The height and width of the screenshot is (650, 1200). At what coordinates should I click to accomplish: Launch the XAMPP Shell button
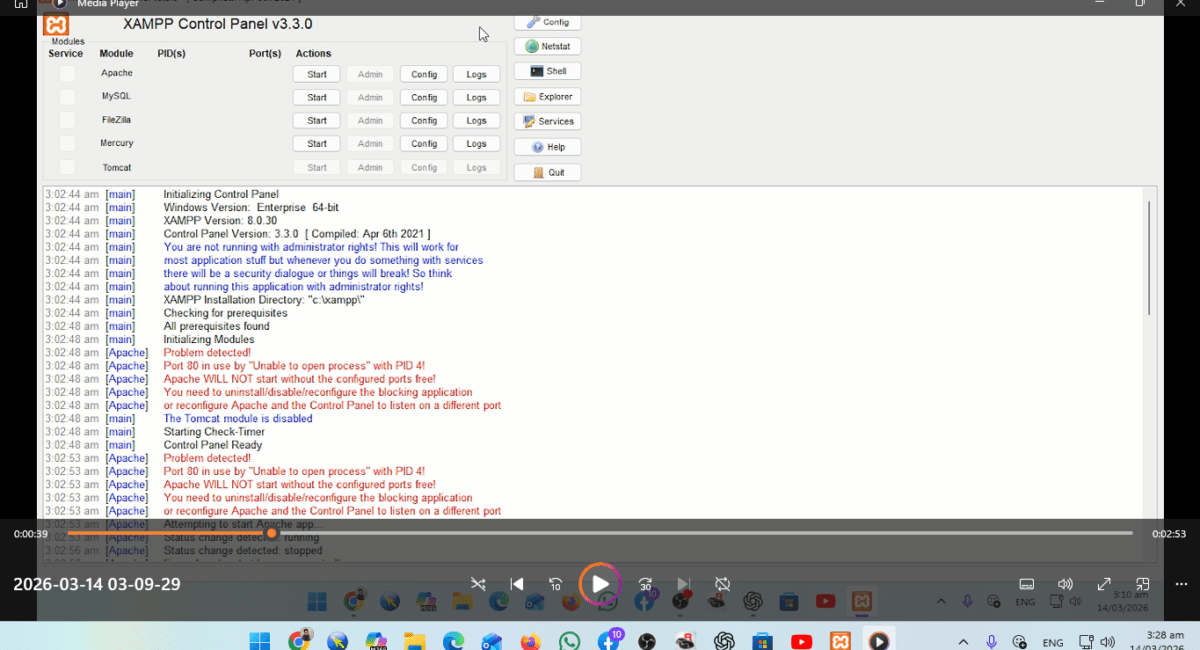(x=547, y=71)
